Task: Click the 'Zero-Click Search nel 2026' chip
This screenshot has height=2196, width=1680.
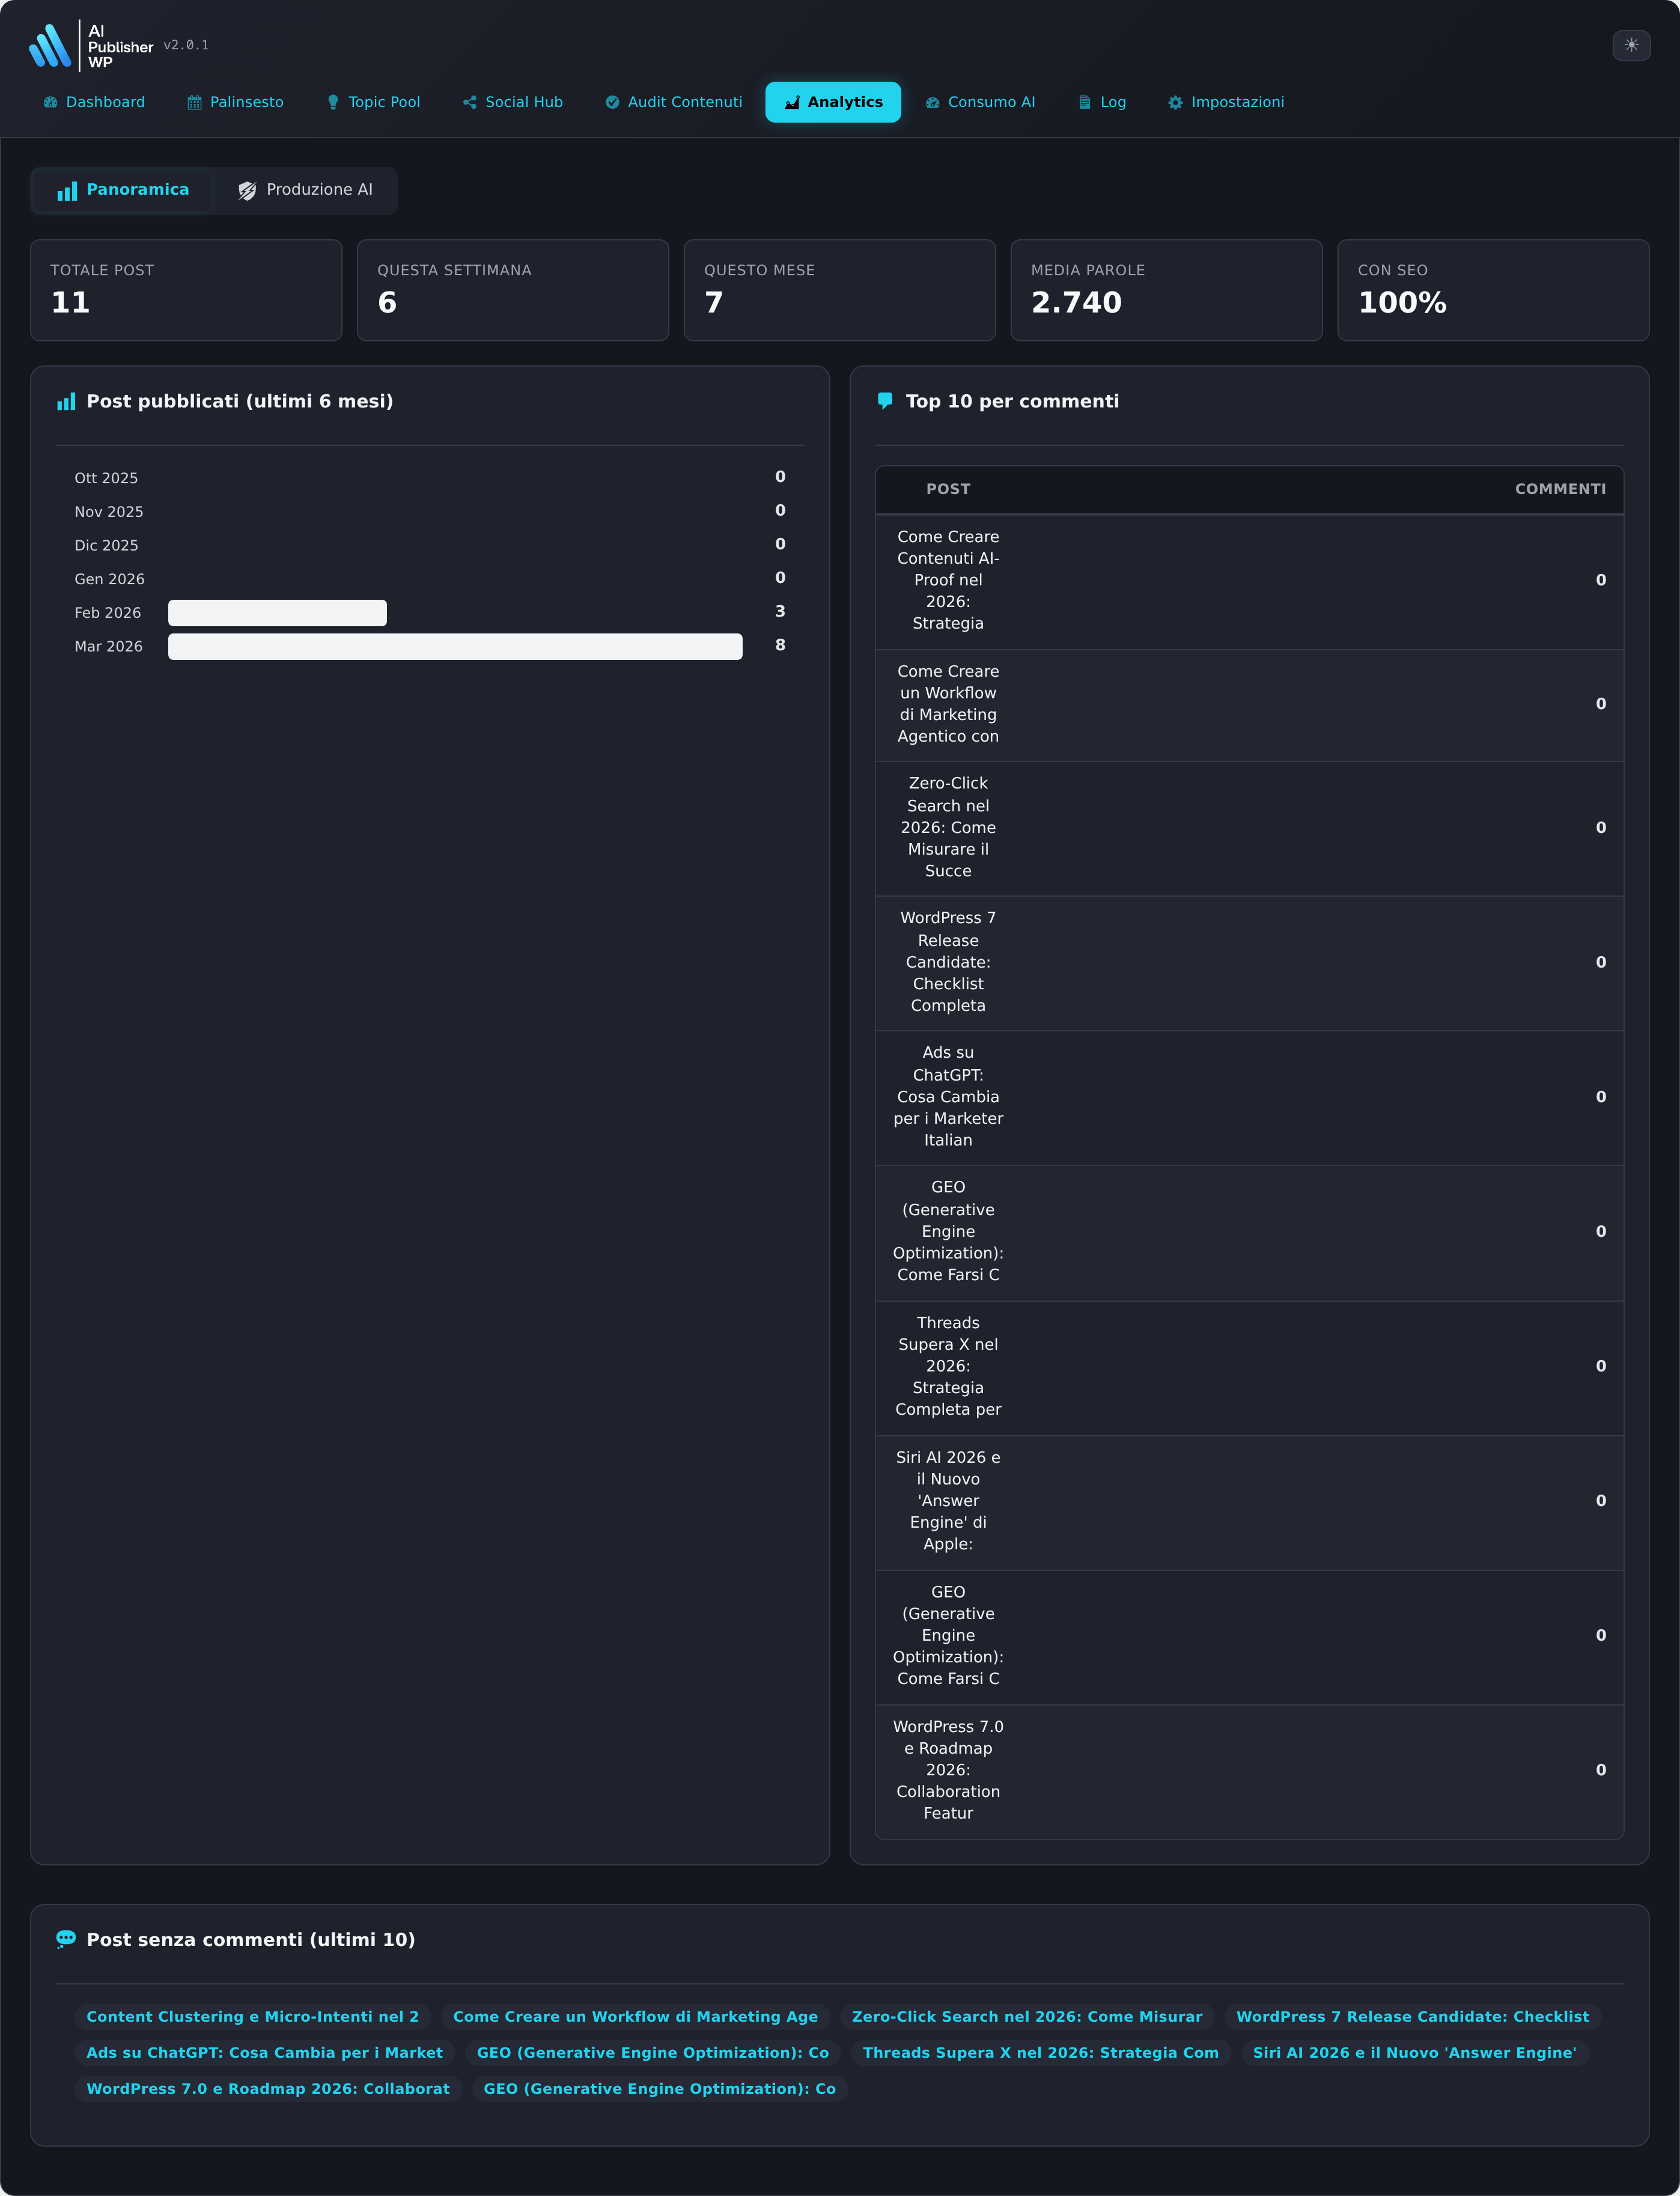Action: [x=1029, y=2016]
